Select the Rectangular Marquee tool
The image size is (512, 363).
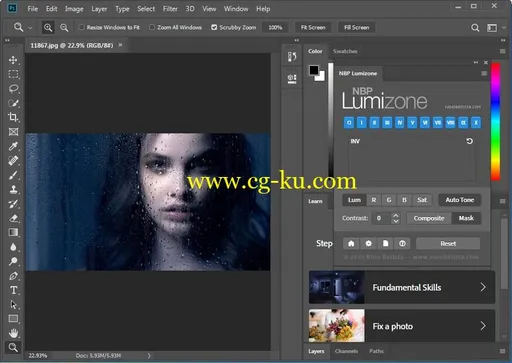13,74
